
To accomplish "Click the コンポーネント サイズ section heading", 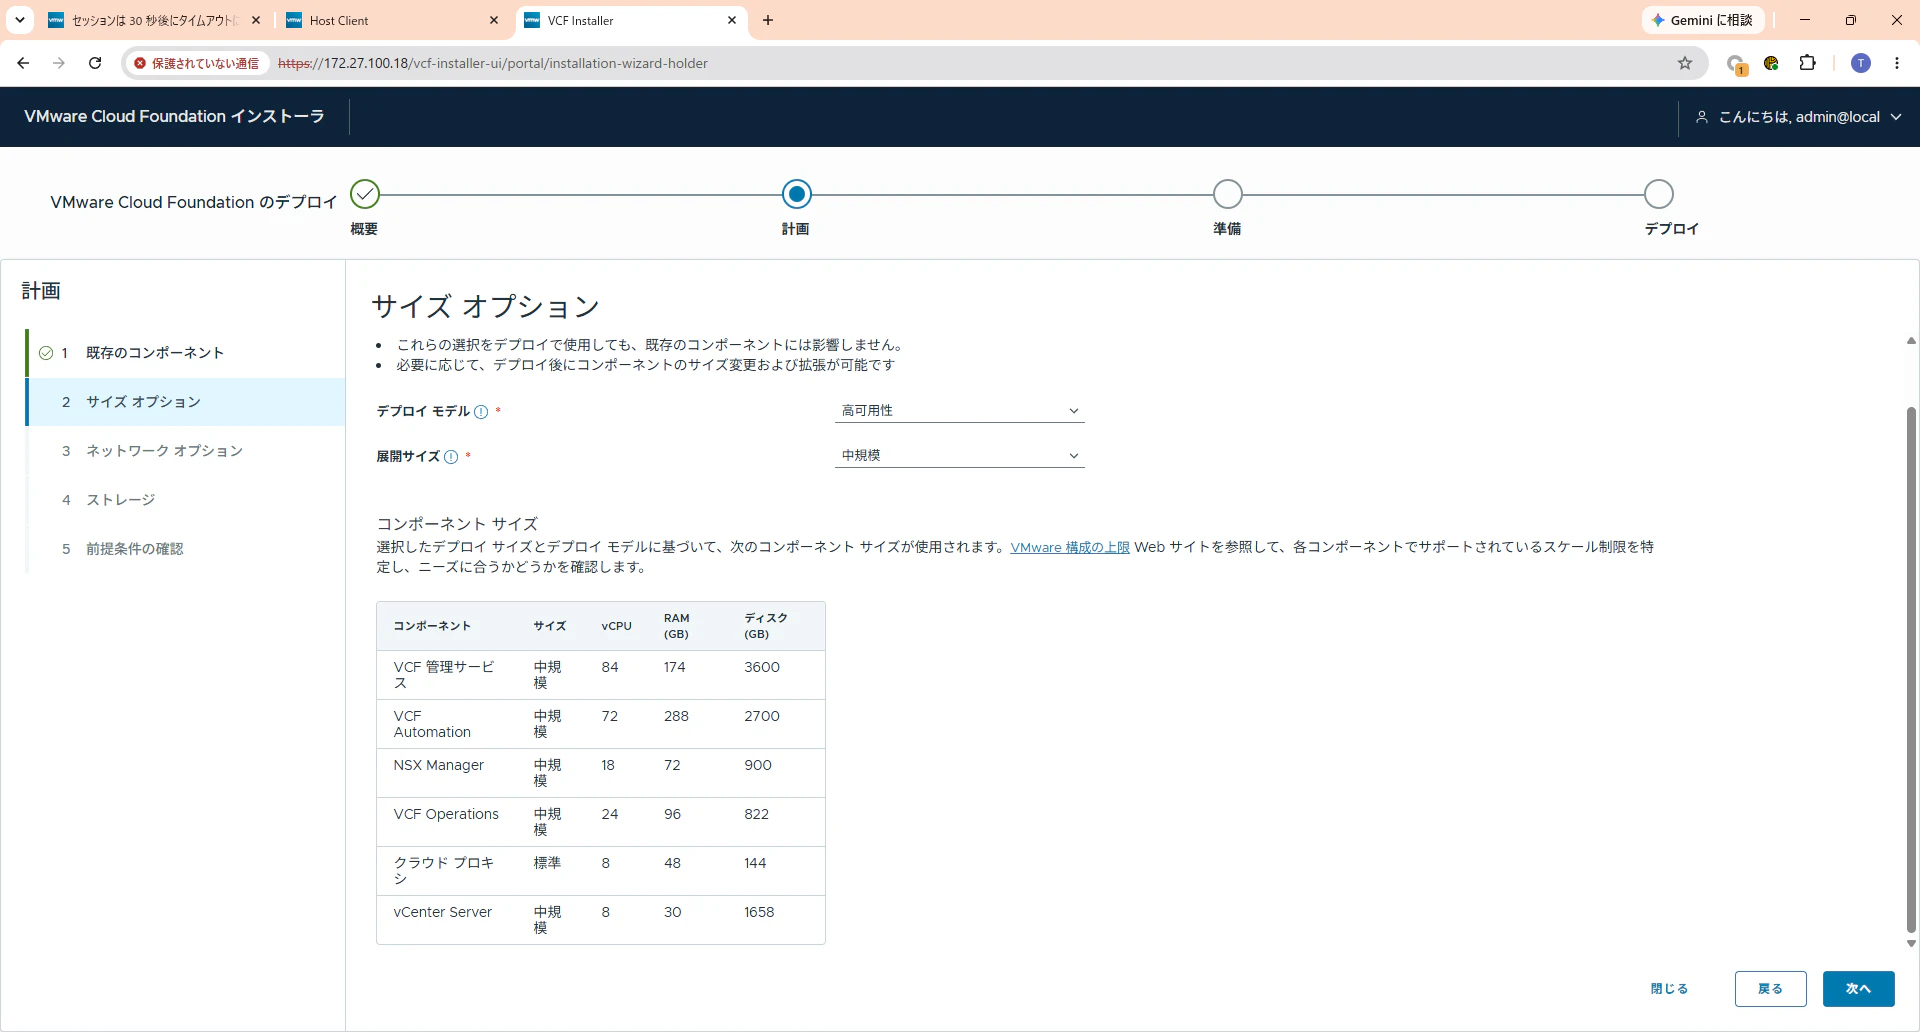I will (457, 524).
